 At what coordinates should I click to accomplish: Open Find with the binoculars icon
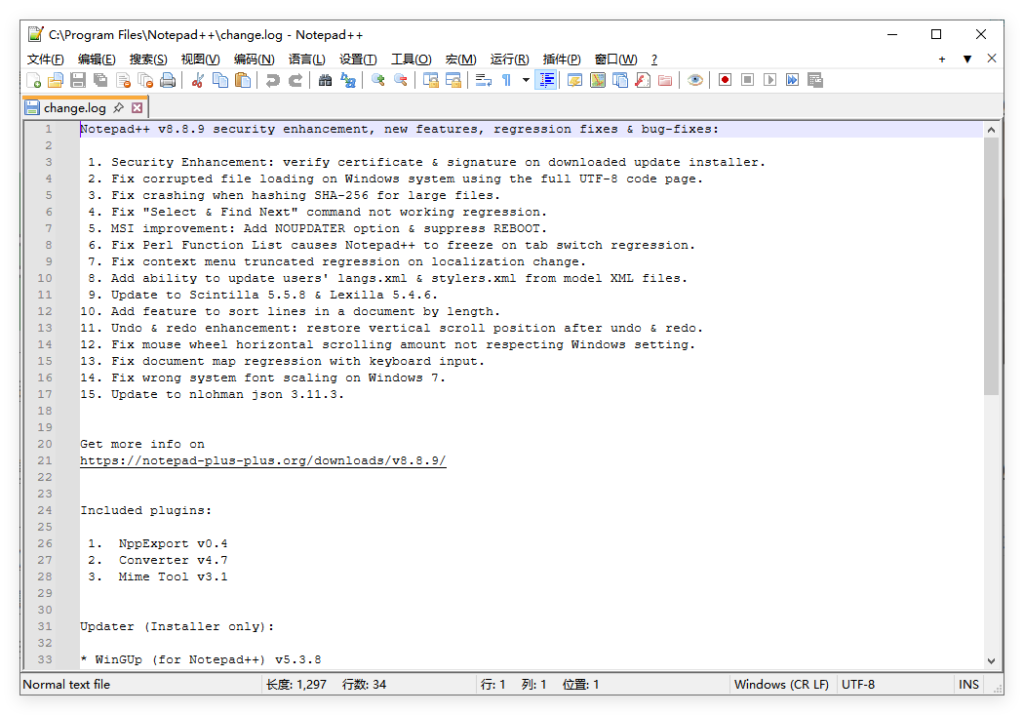[325, 80]
